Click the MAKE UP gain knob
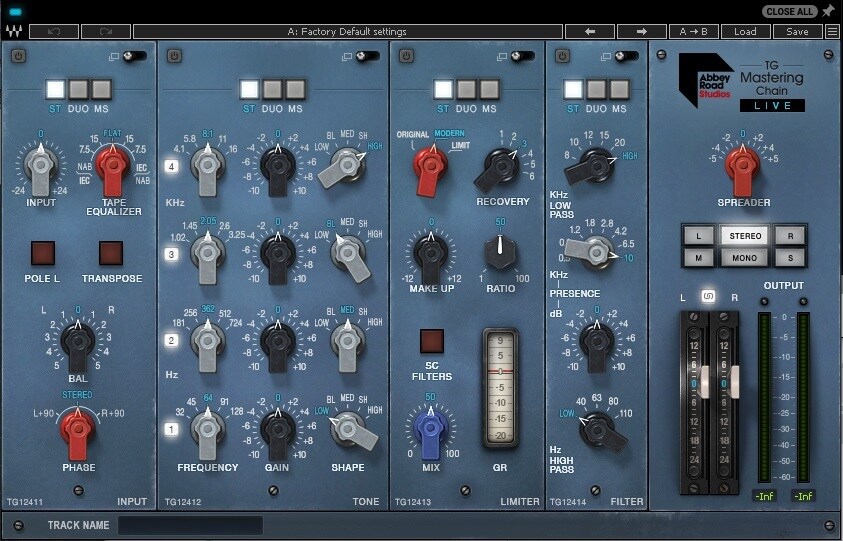 pos(430,254)
